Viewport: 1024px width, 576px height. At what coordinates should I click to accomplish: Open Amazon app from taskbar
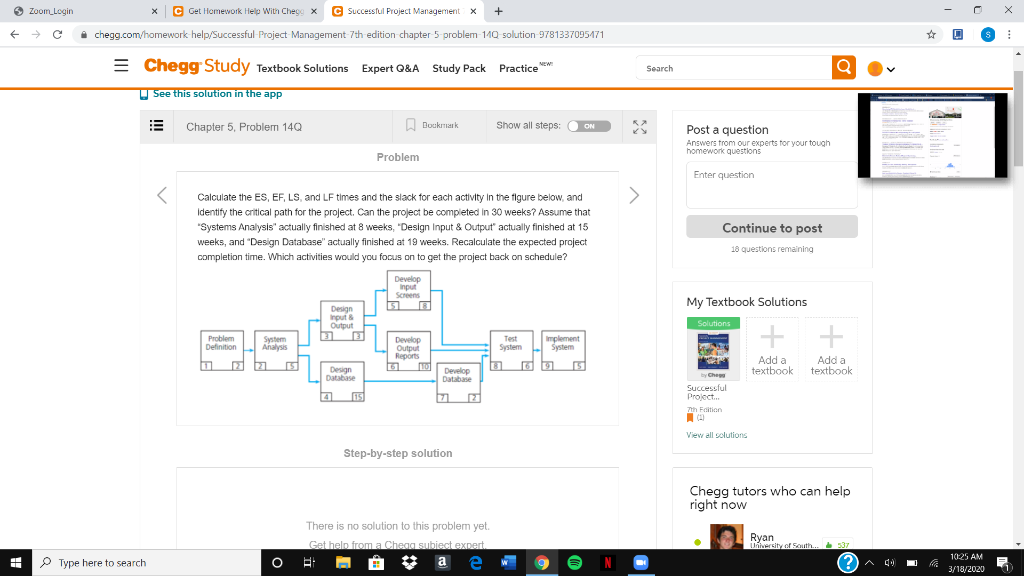442,562
